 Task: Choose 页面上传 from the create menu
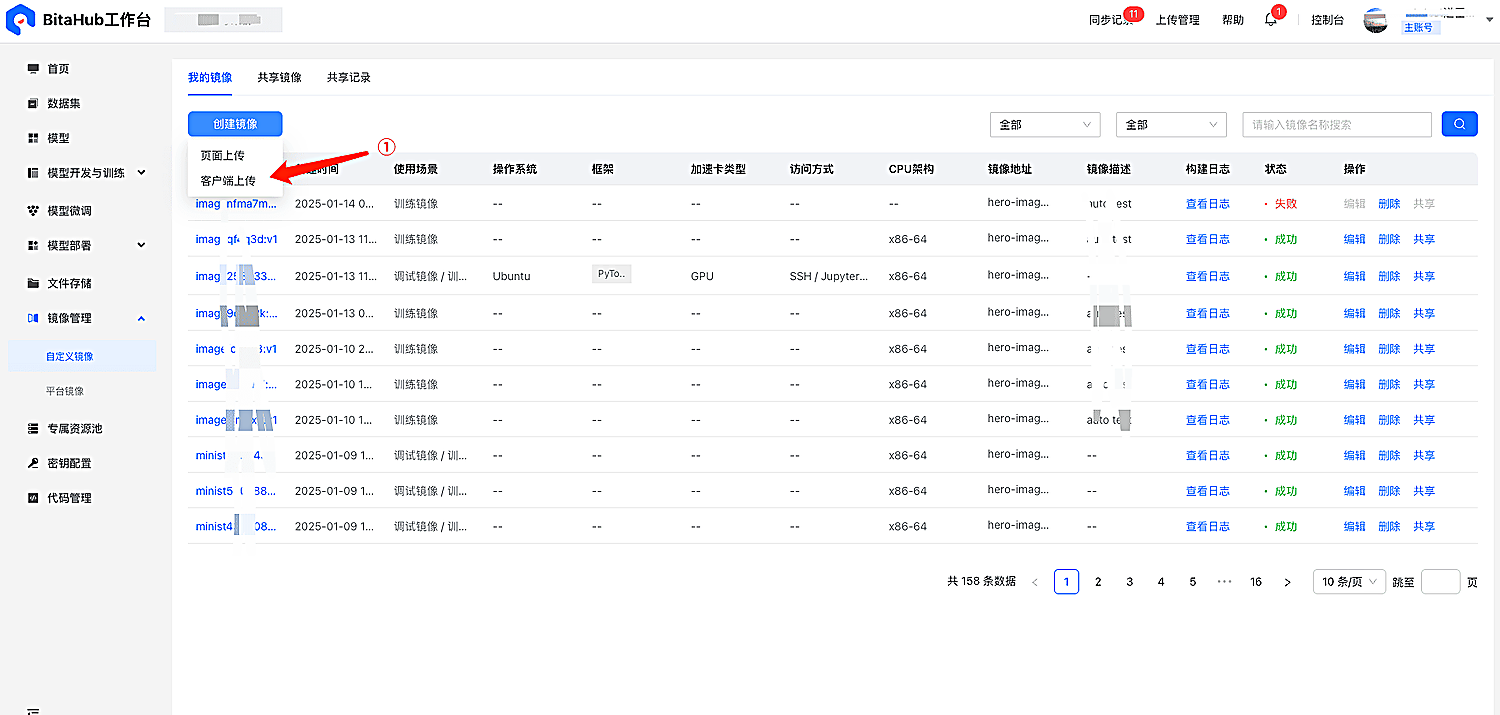223,156
